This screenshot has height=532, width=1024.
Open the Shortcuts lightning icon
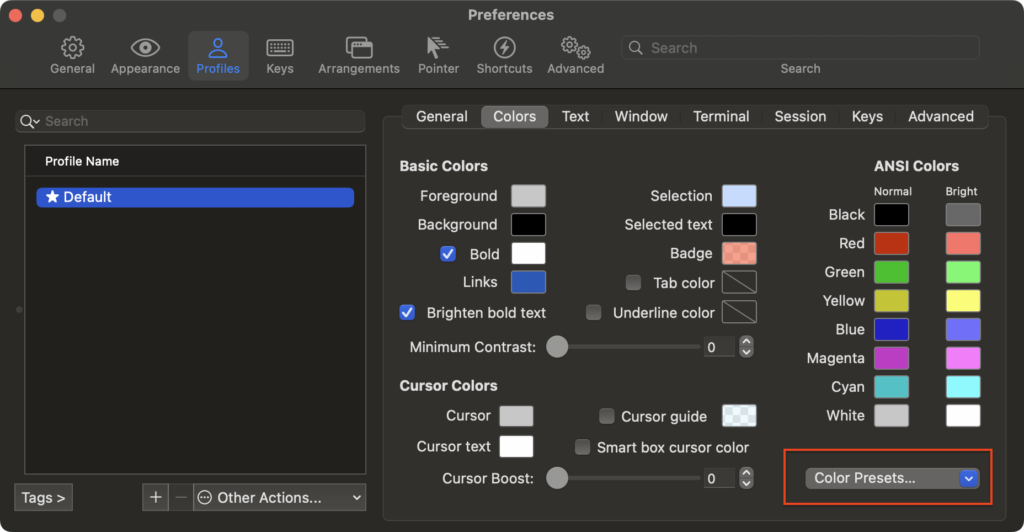(x=504, y=48)
